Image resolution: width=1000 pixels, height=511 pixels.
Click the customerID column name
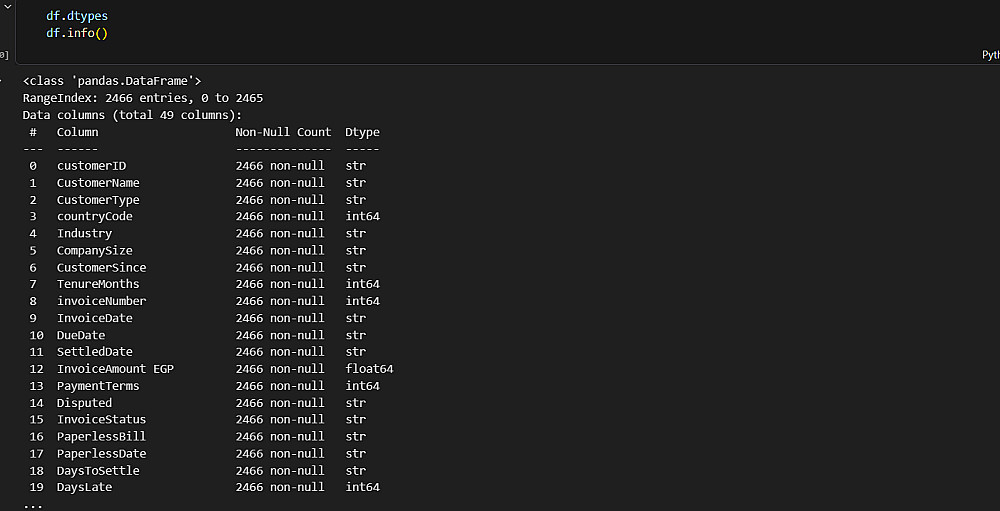(x=91, y=166)
